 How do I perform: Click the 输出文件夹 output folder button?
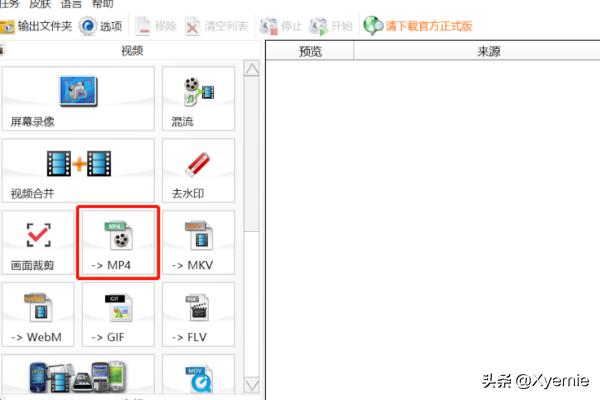35,24
